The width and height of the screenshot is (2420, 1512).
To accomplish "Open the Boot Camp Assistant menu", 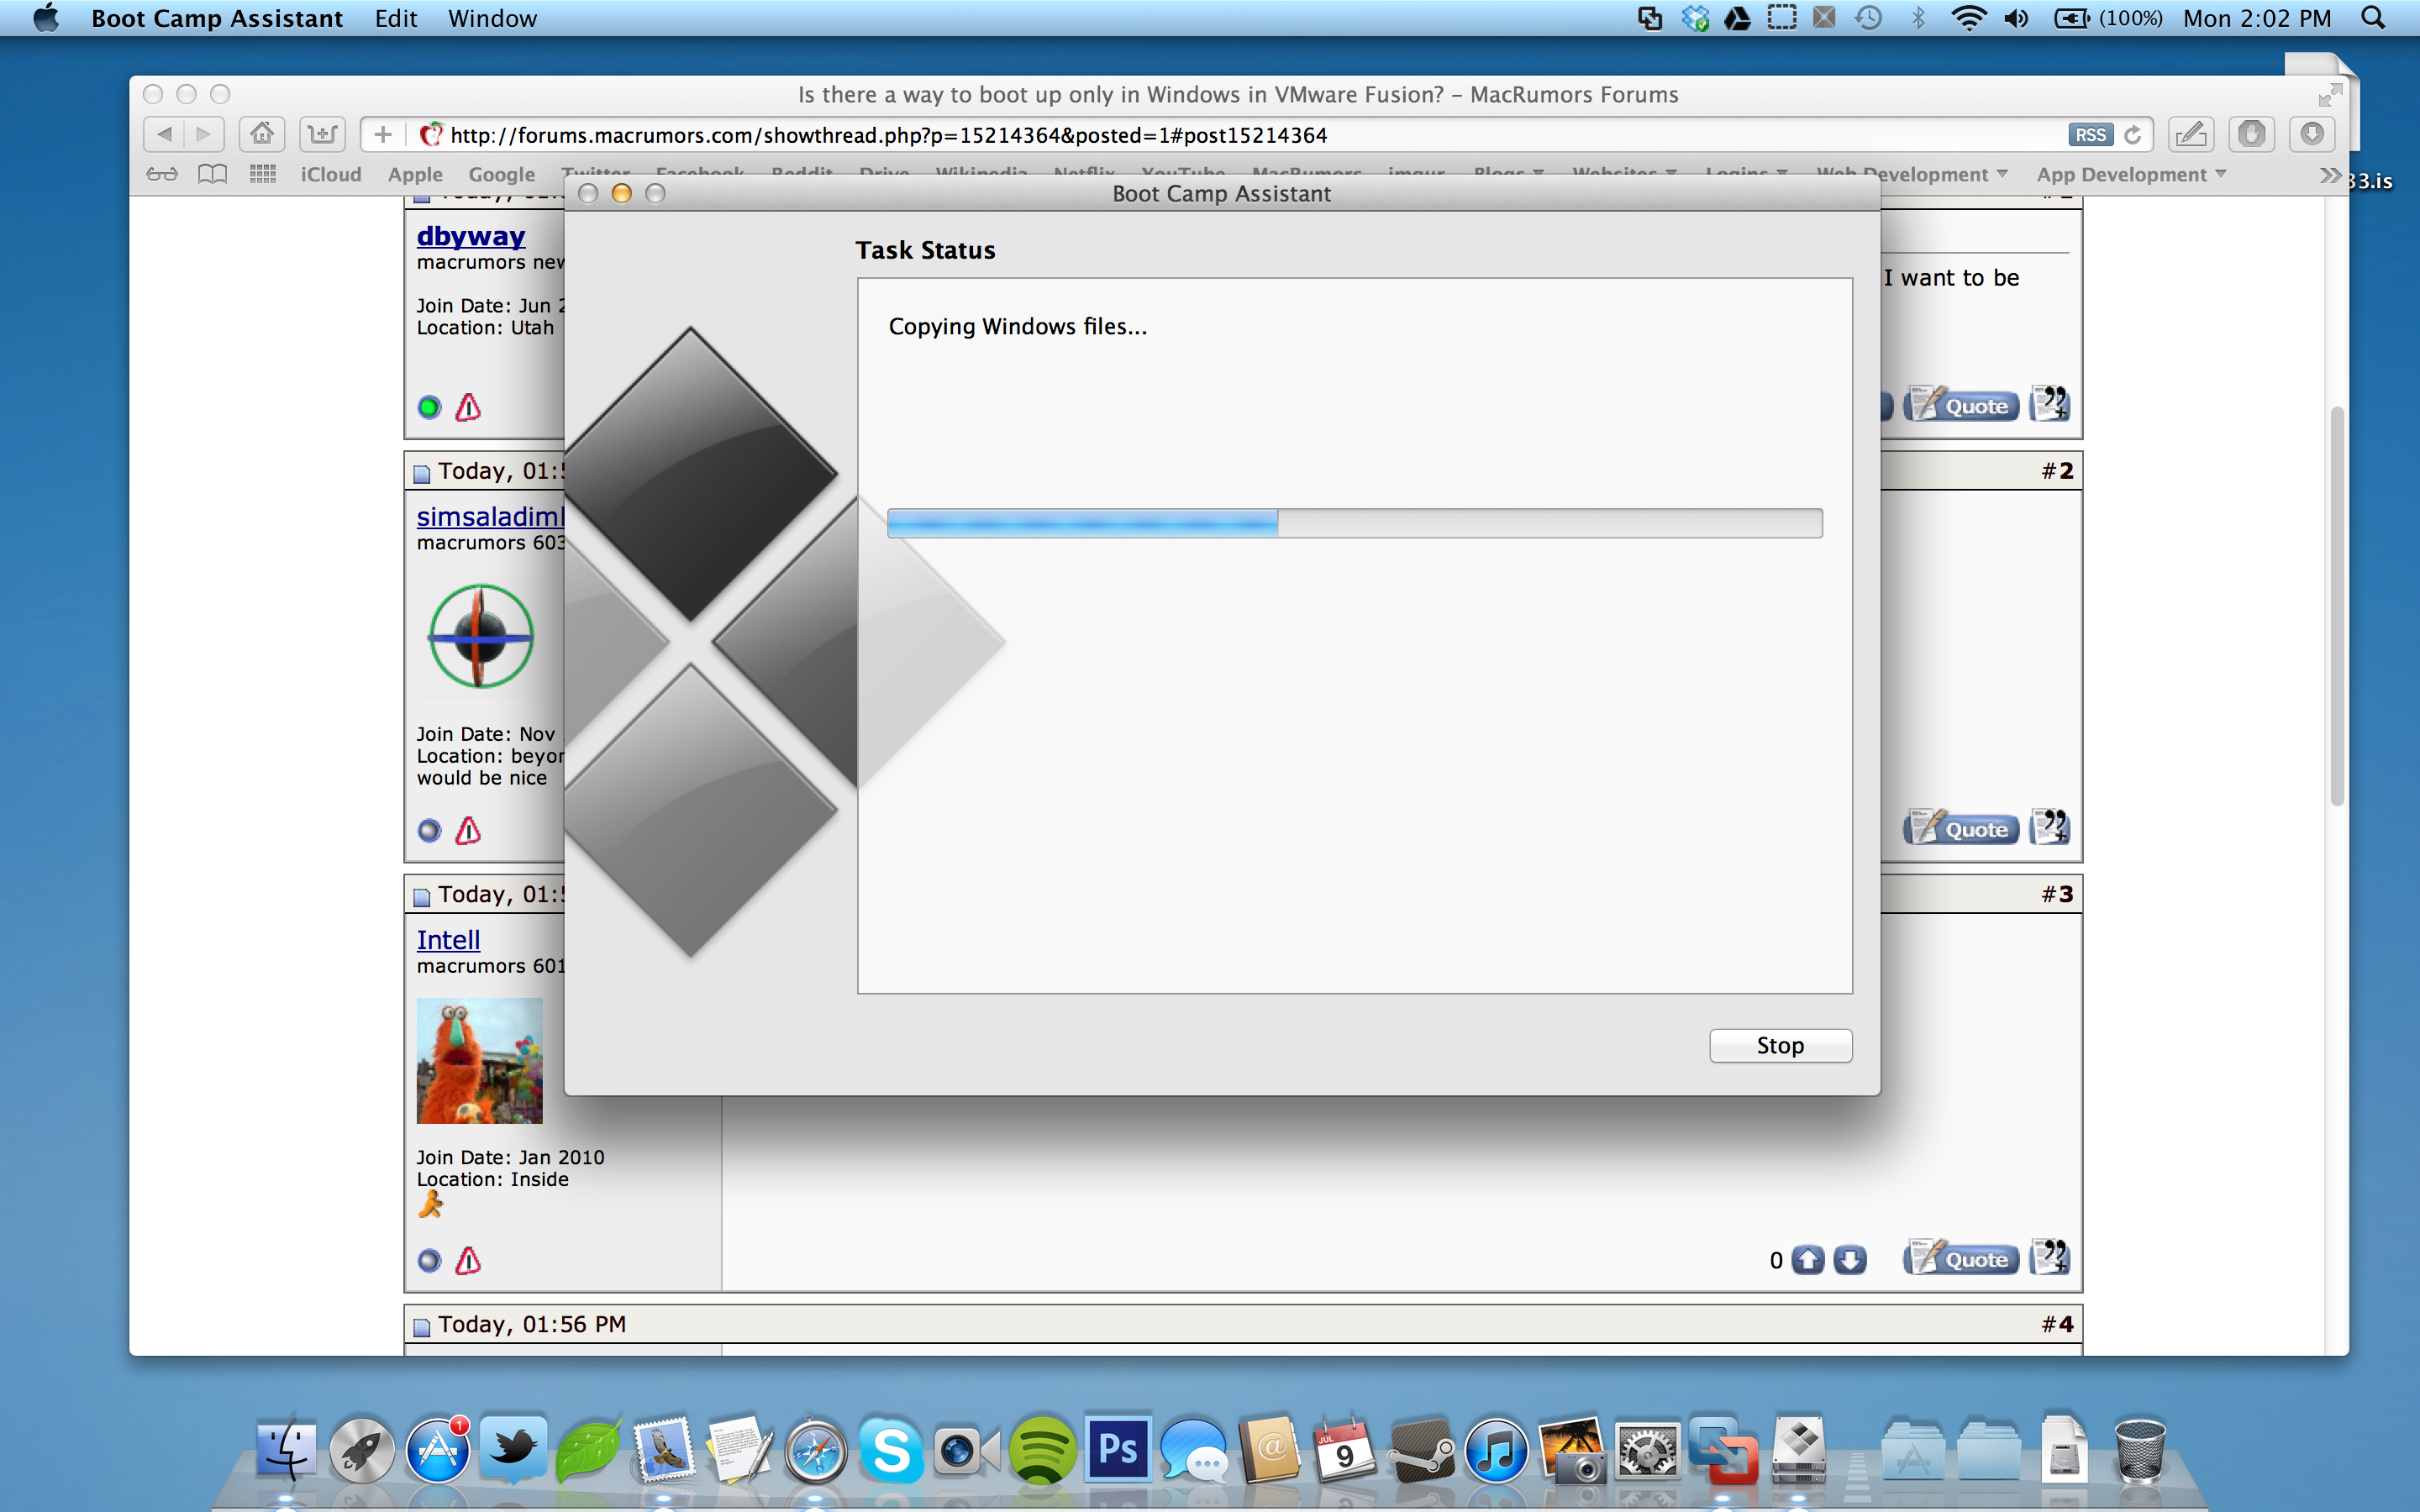I will click(x=217, y=18).
